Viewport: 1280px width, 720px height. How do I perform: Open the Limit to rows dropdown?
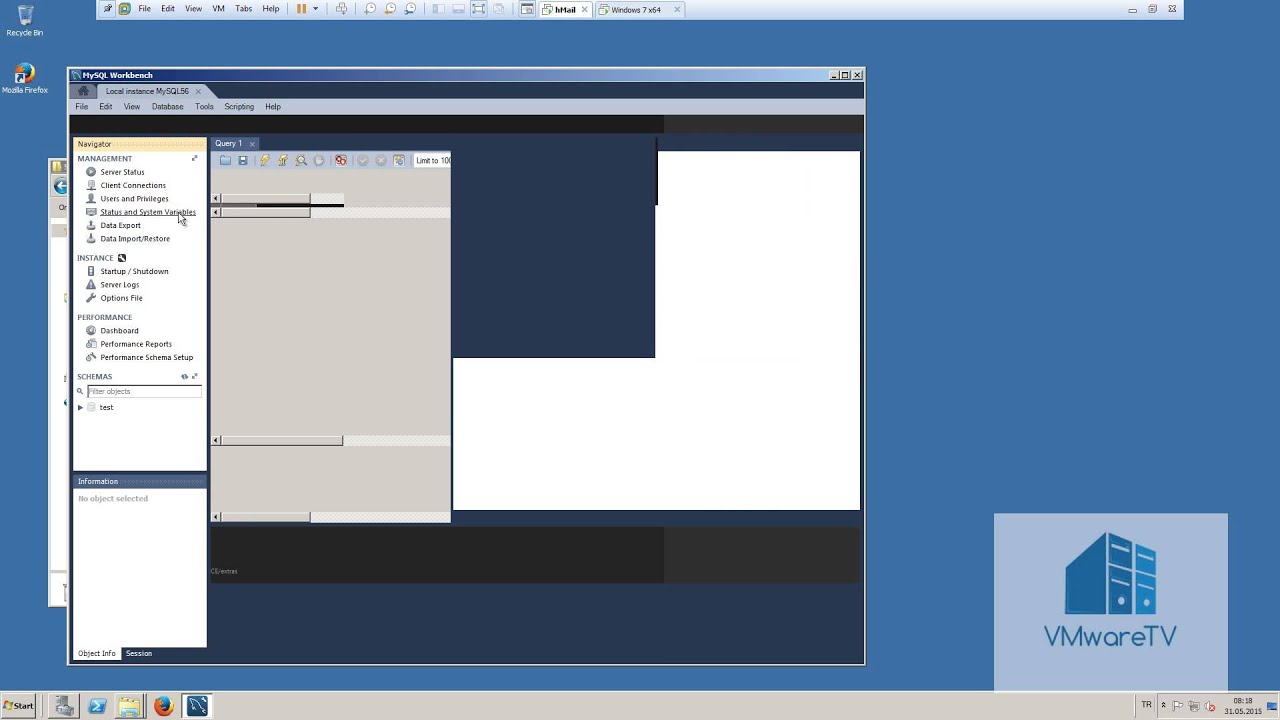(x=432, y=160)
